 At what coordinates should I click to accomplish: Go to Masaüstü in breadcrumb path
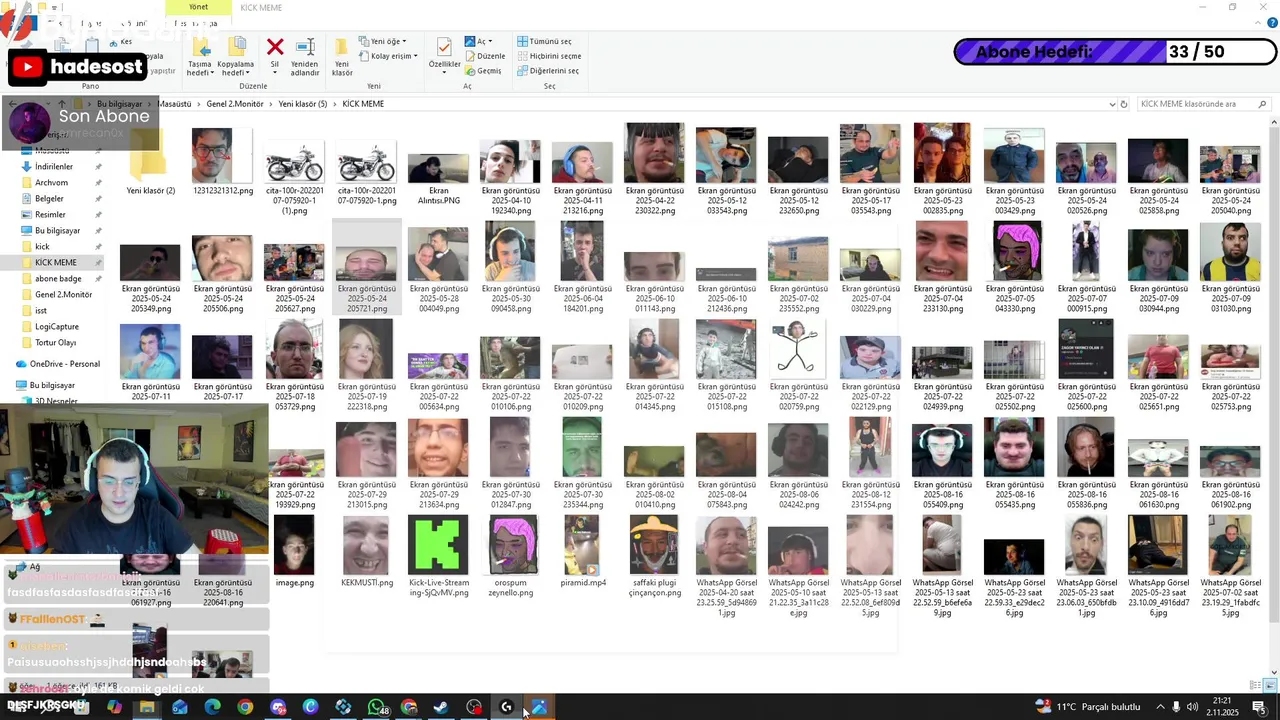pos(174,104)
